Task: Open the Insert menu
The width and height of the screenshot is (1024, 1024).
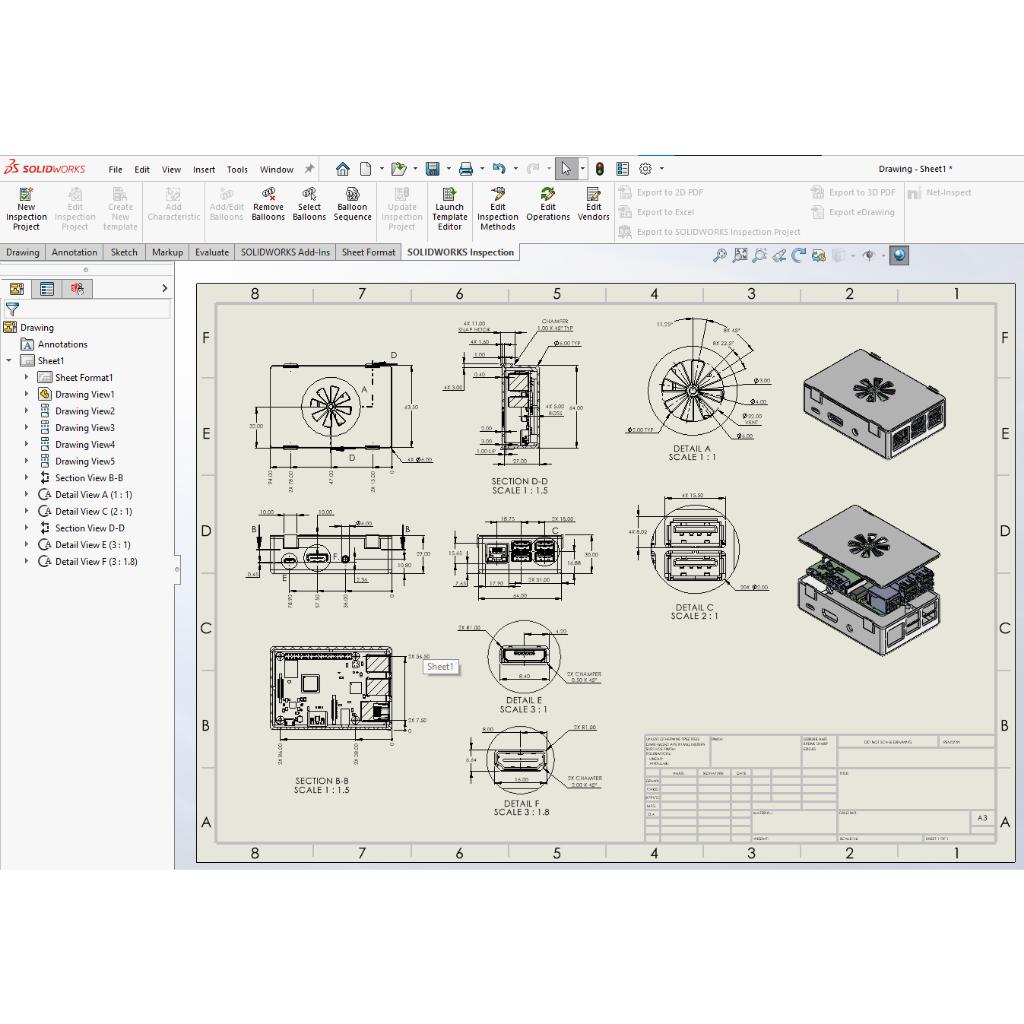Action: pos(204,170)
